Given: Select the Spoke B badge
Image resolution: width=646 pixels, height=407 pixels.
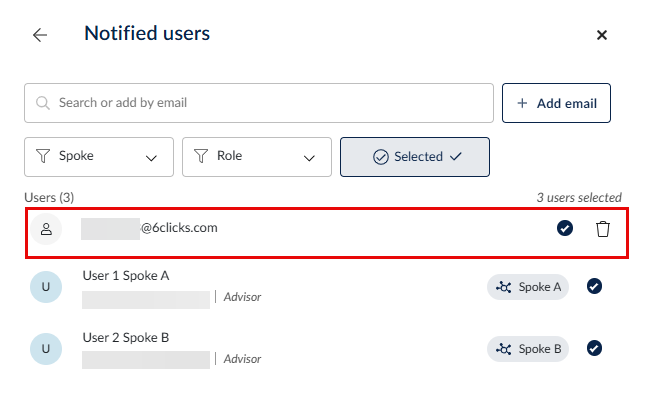Looking at the screenshot, I should tap(529, 349).
